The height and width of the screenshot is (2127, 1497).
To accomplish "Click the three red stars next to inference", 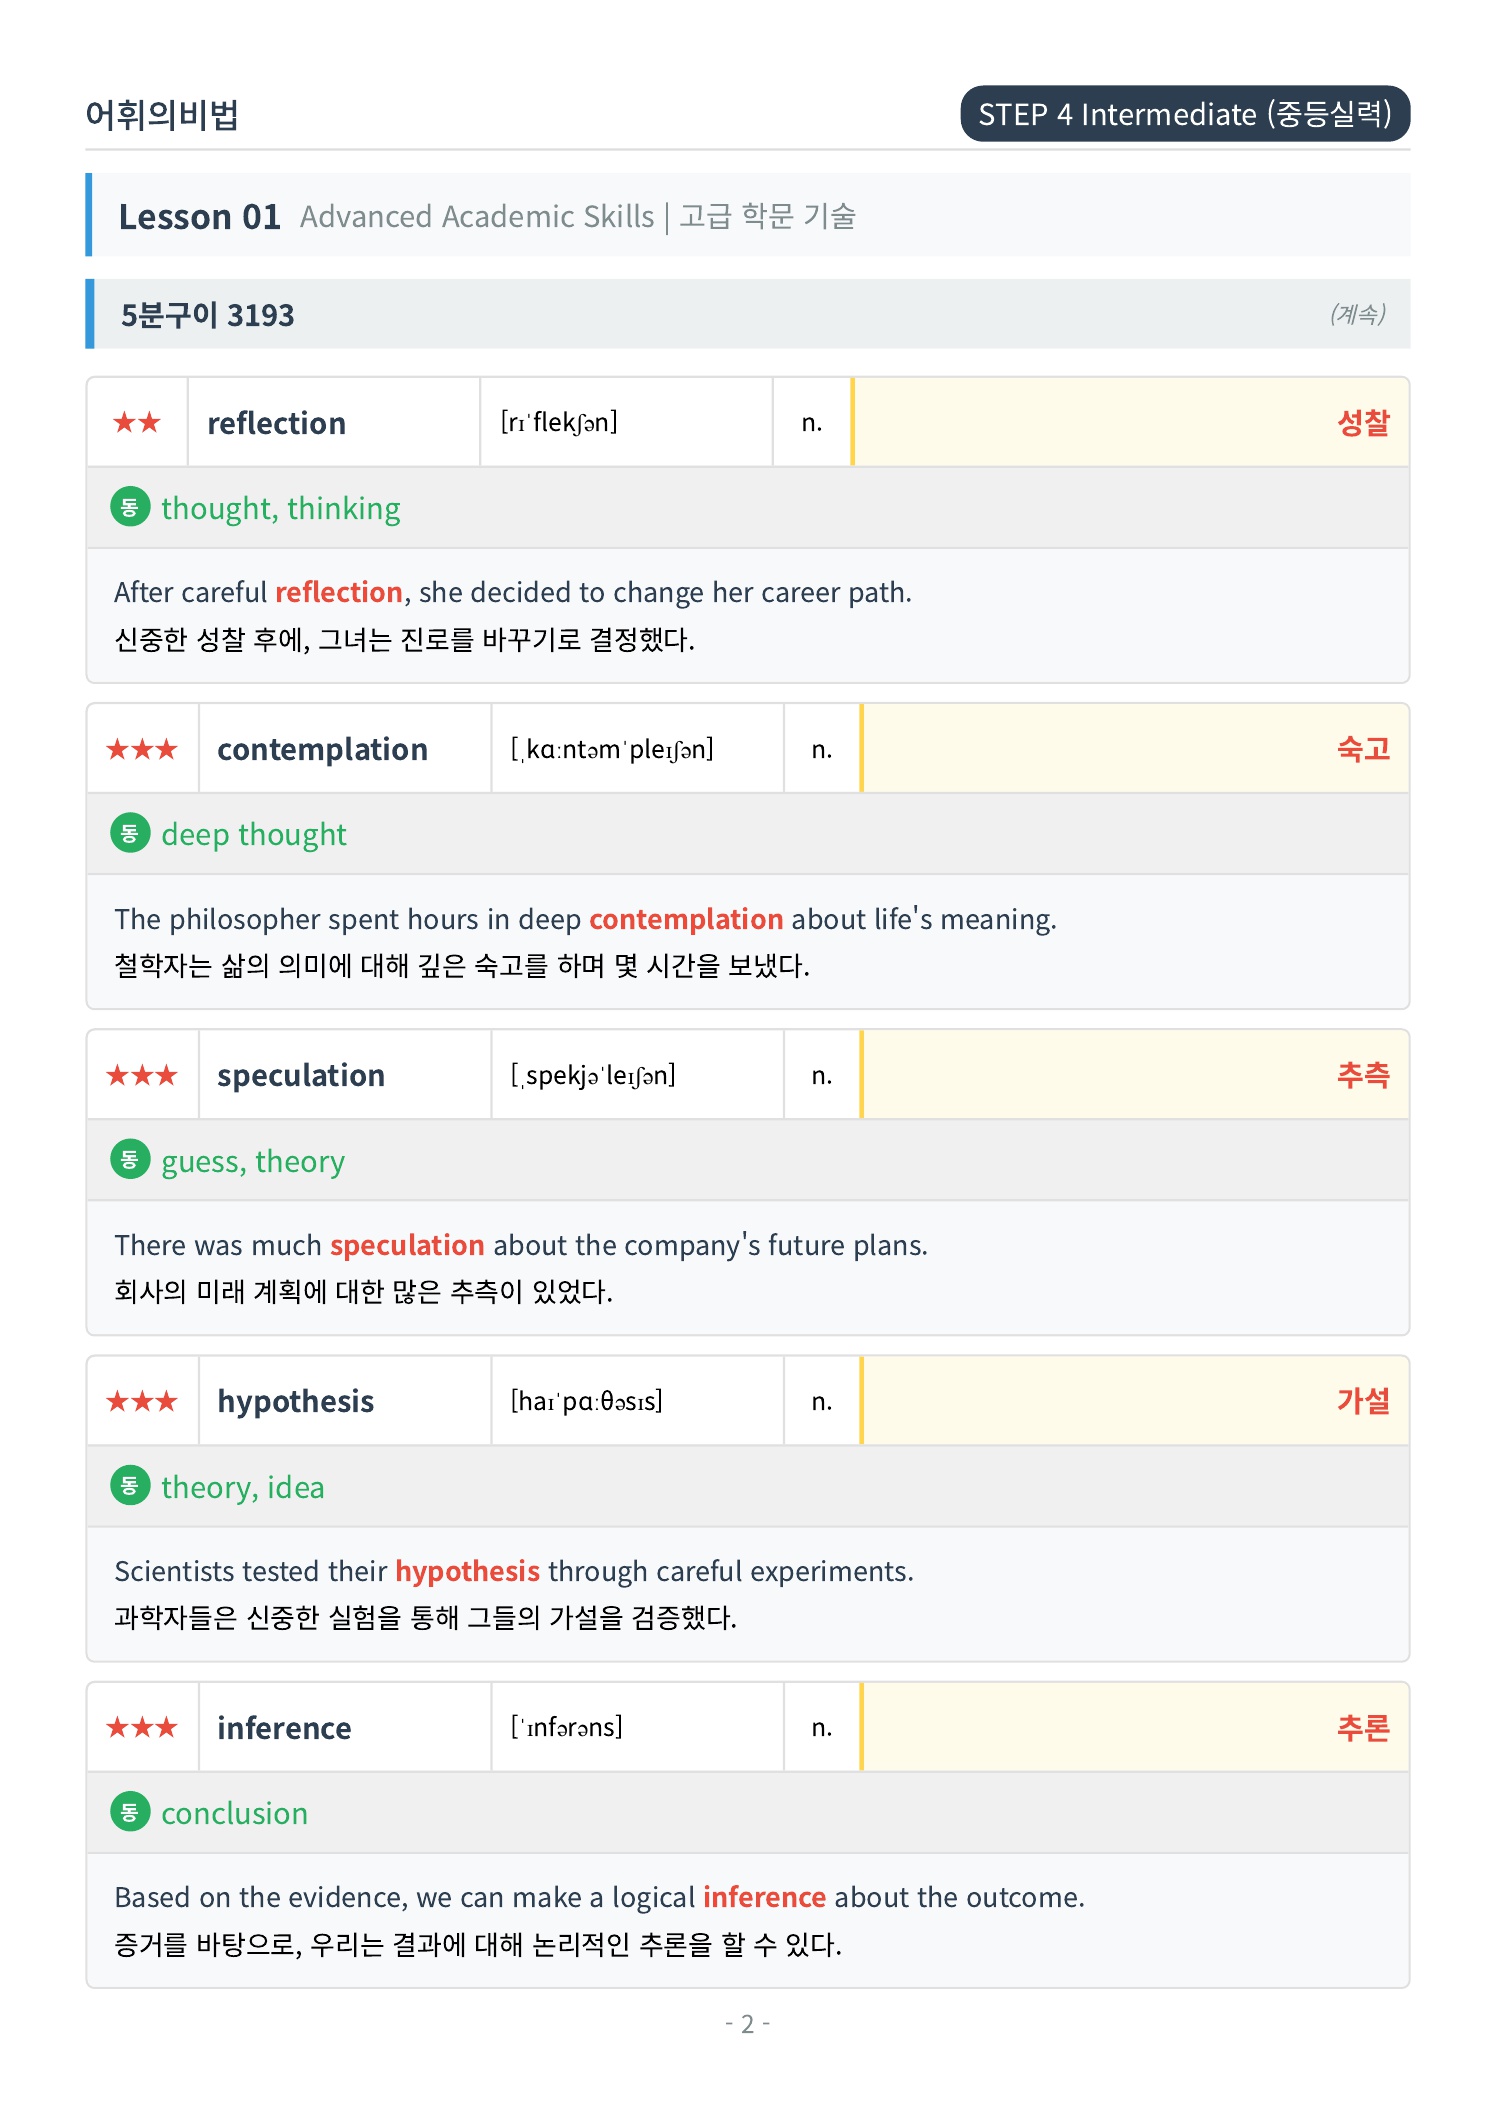I will pos(142,1727).
